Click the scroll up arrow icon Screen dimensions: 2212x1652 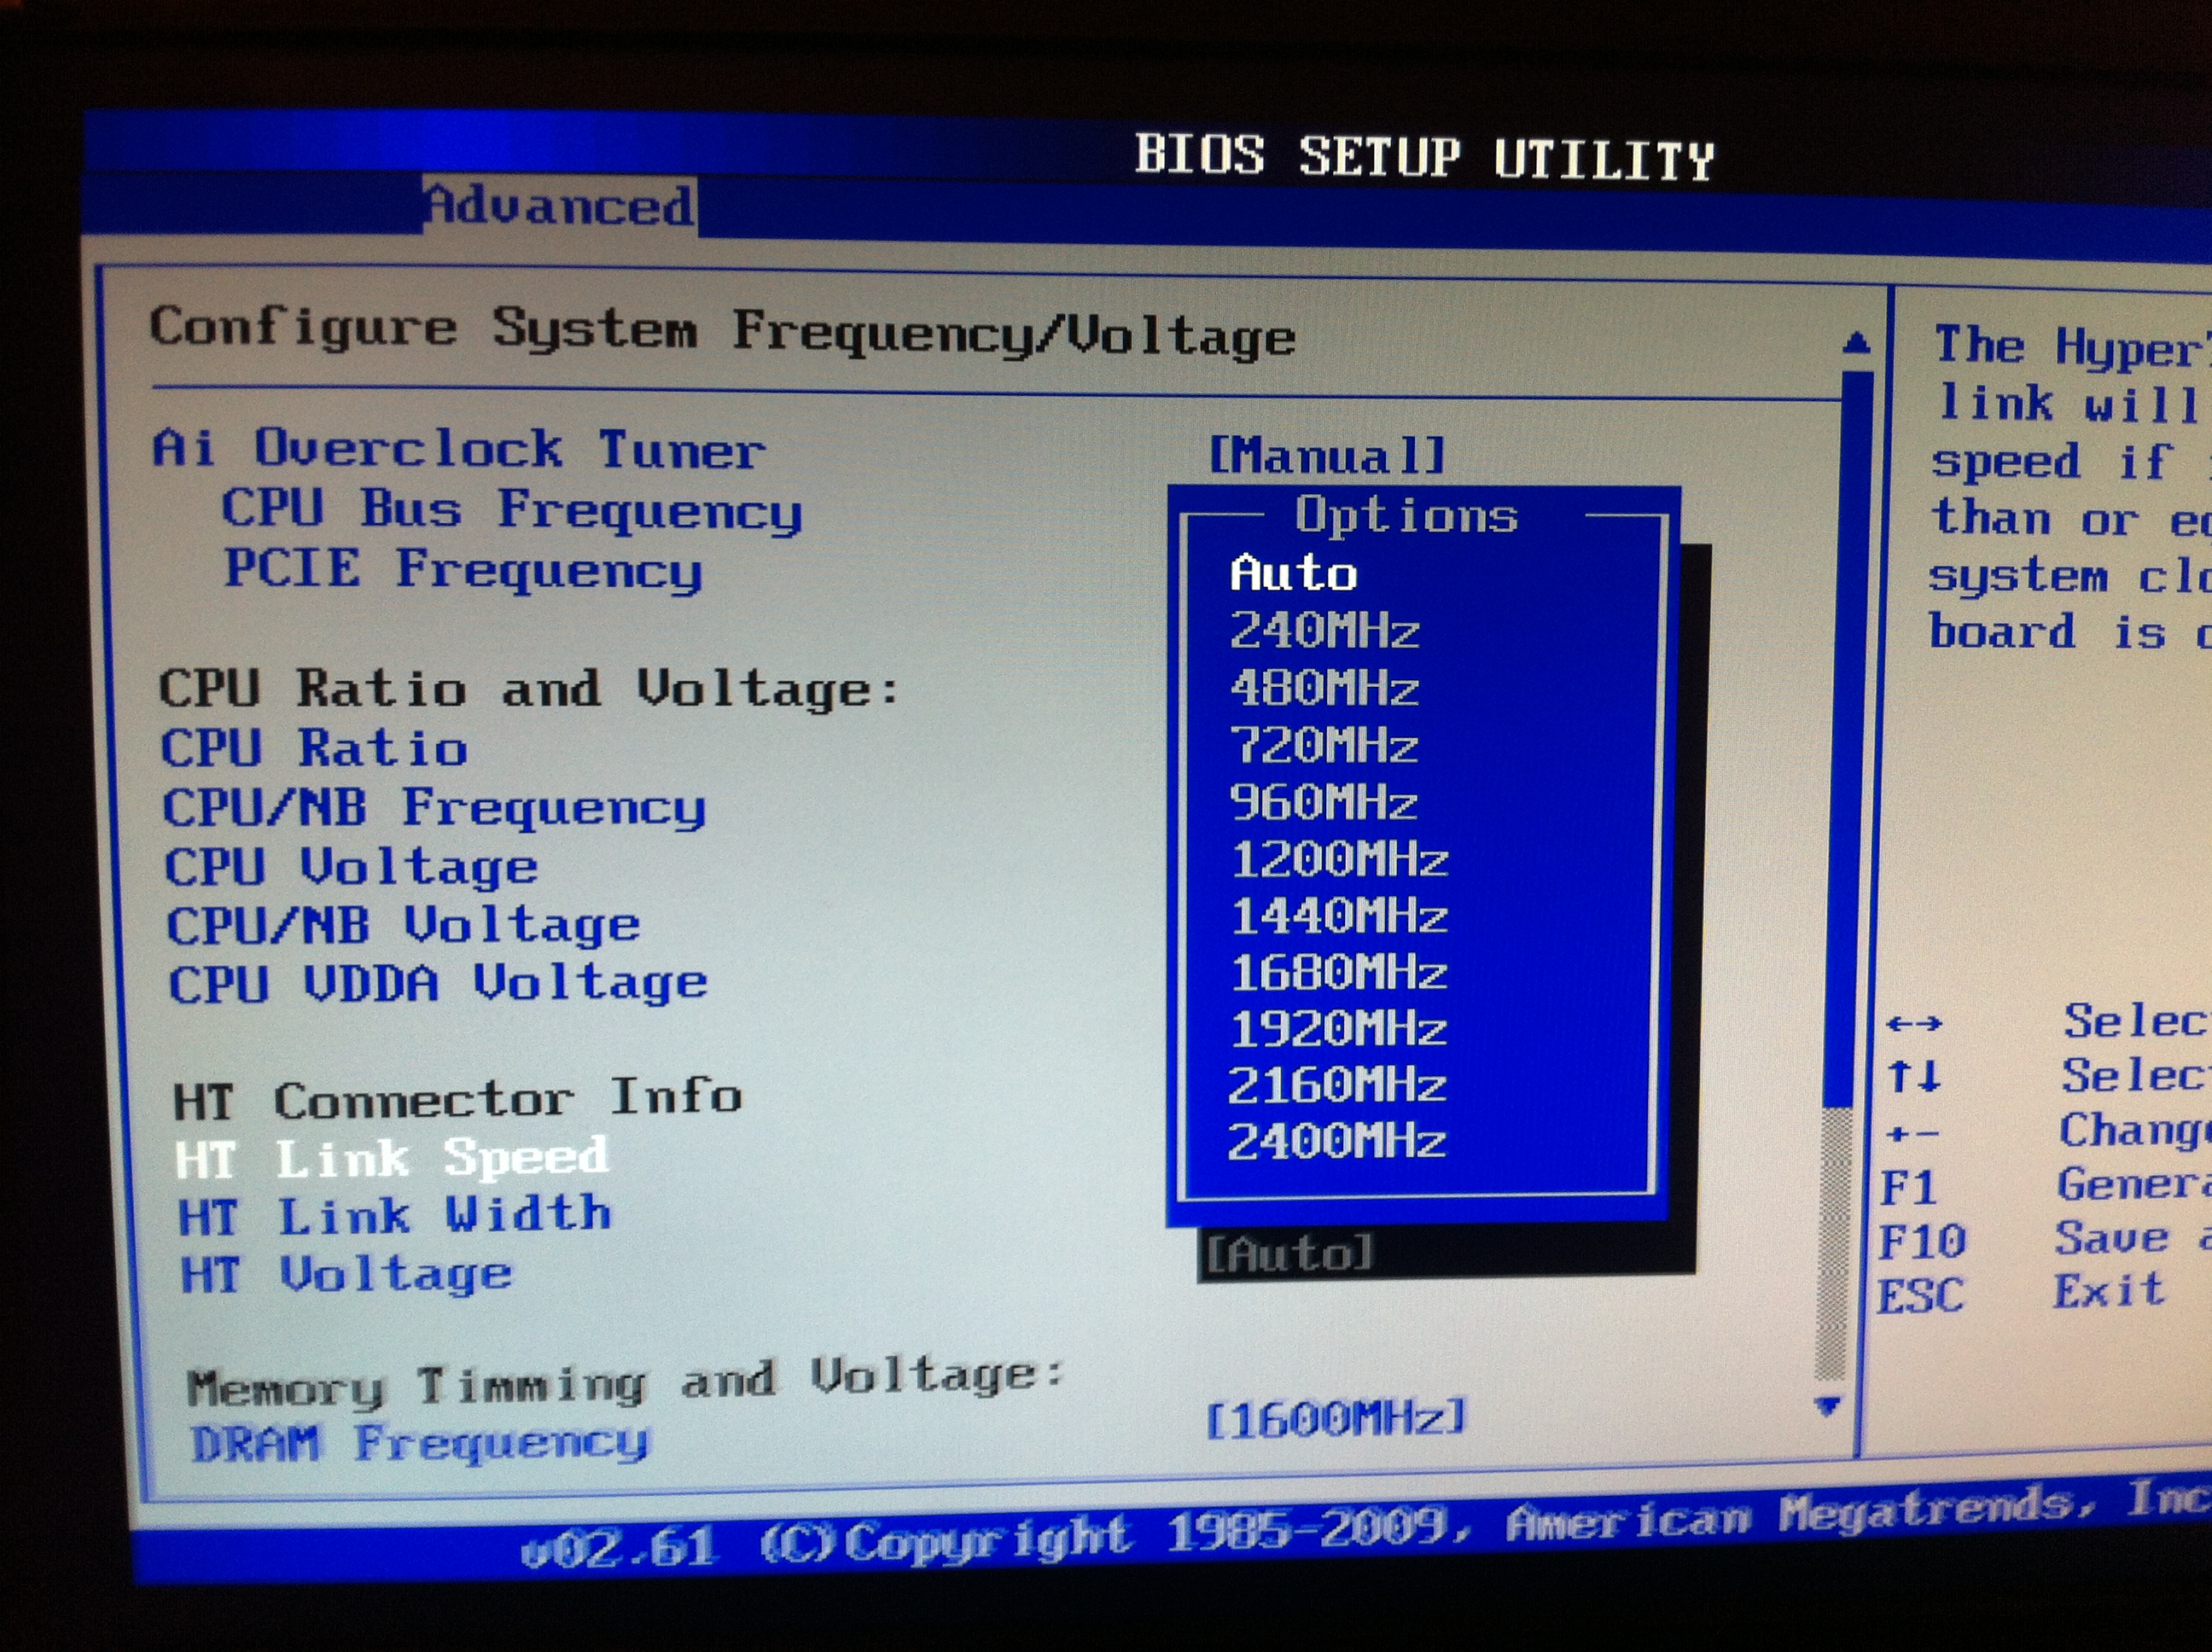(1856, 344)
